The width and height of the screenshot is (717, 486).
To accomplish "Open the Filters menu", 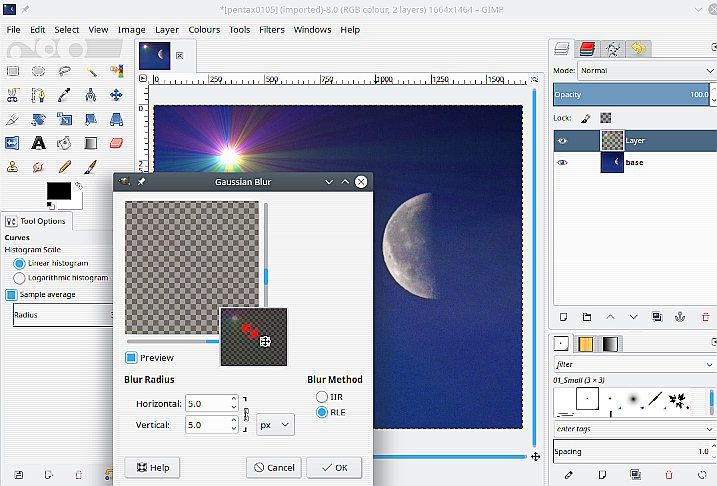I will (x=272, y=30).
